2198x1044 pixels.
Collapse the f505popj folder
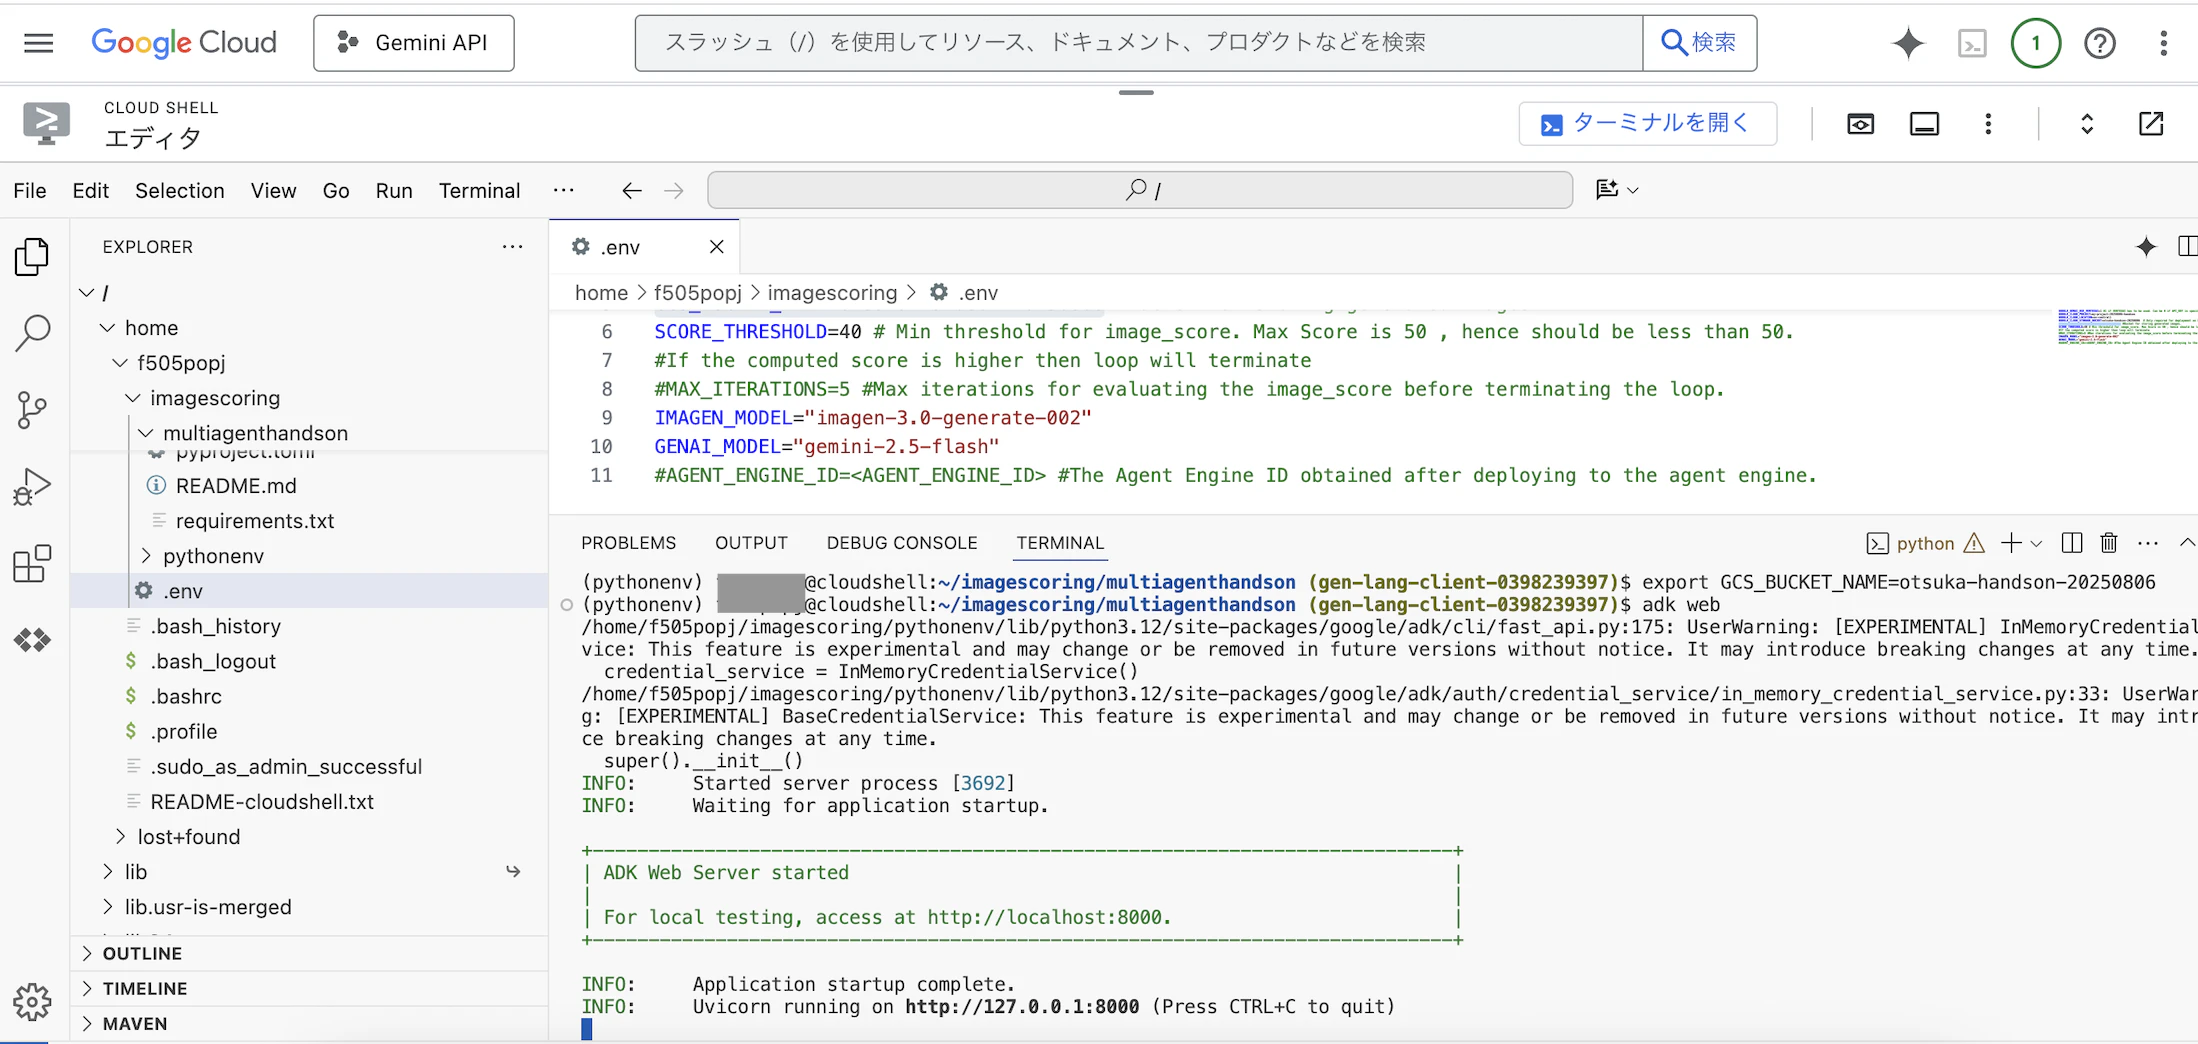point(120,363)
